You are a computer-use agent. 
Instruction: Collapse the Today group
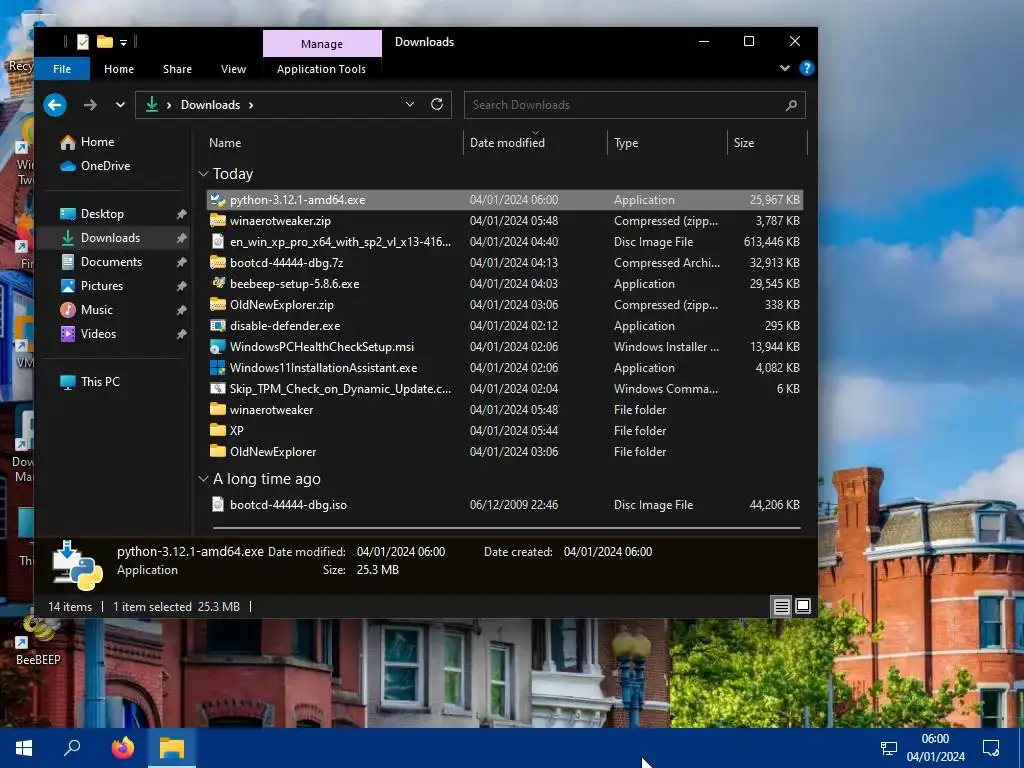[x=203, y=174]
